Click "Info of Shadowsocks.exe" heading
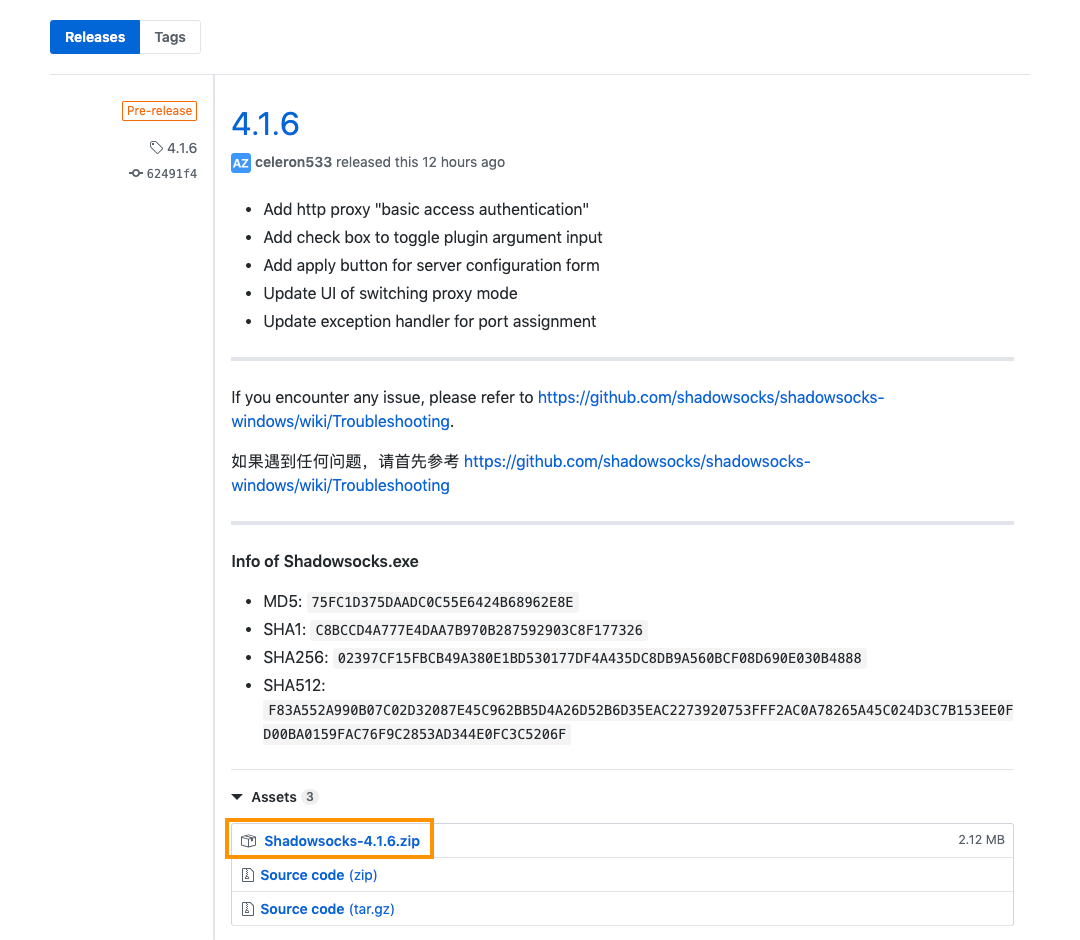 pos(325,561)
